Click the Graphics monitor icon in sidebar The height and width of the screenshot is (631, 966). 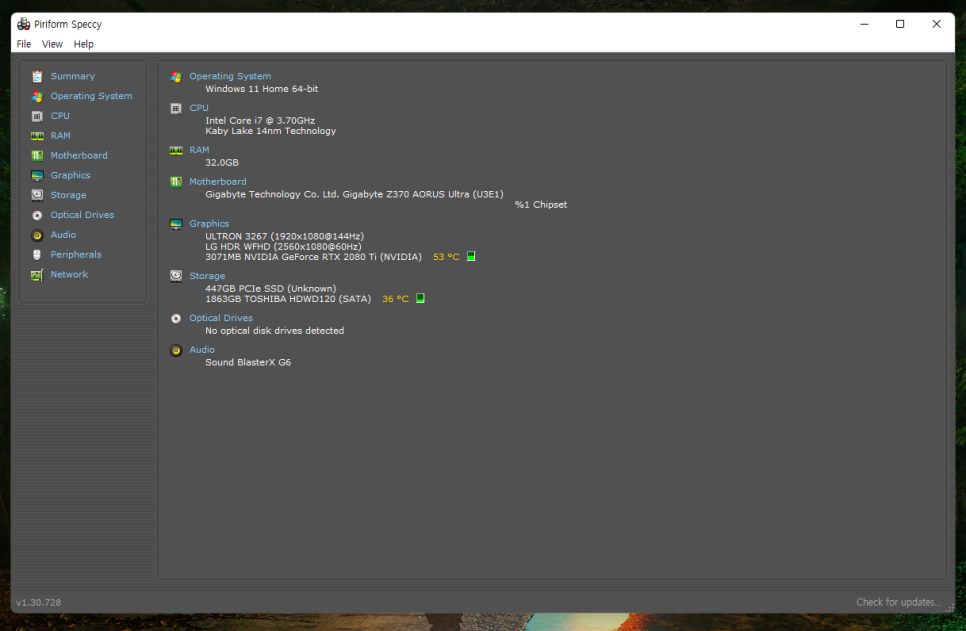[37, 176]
